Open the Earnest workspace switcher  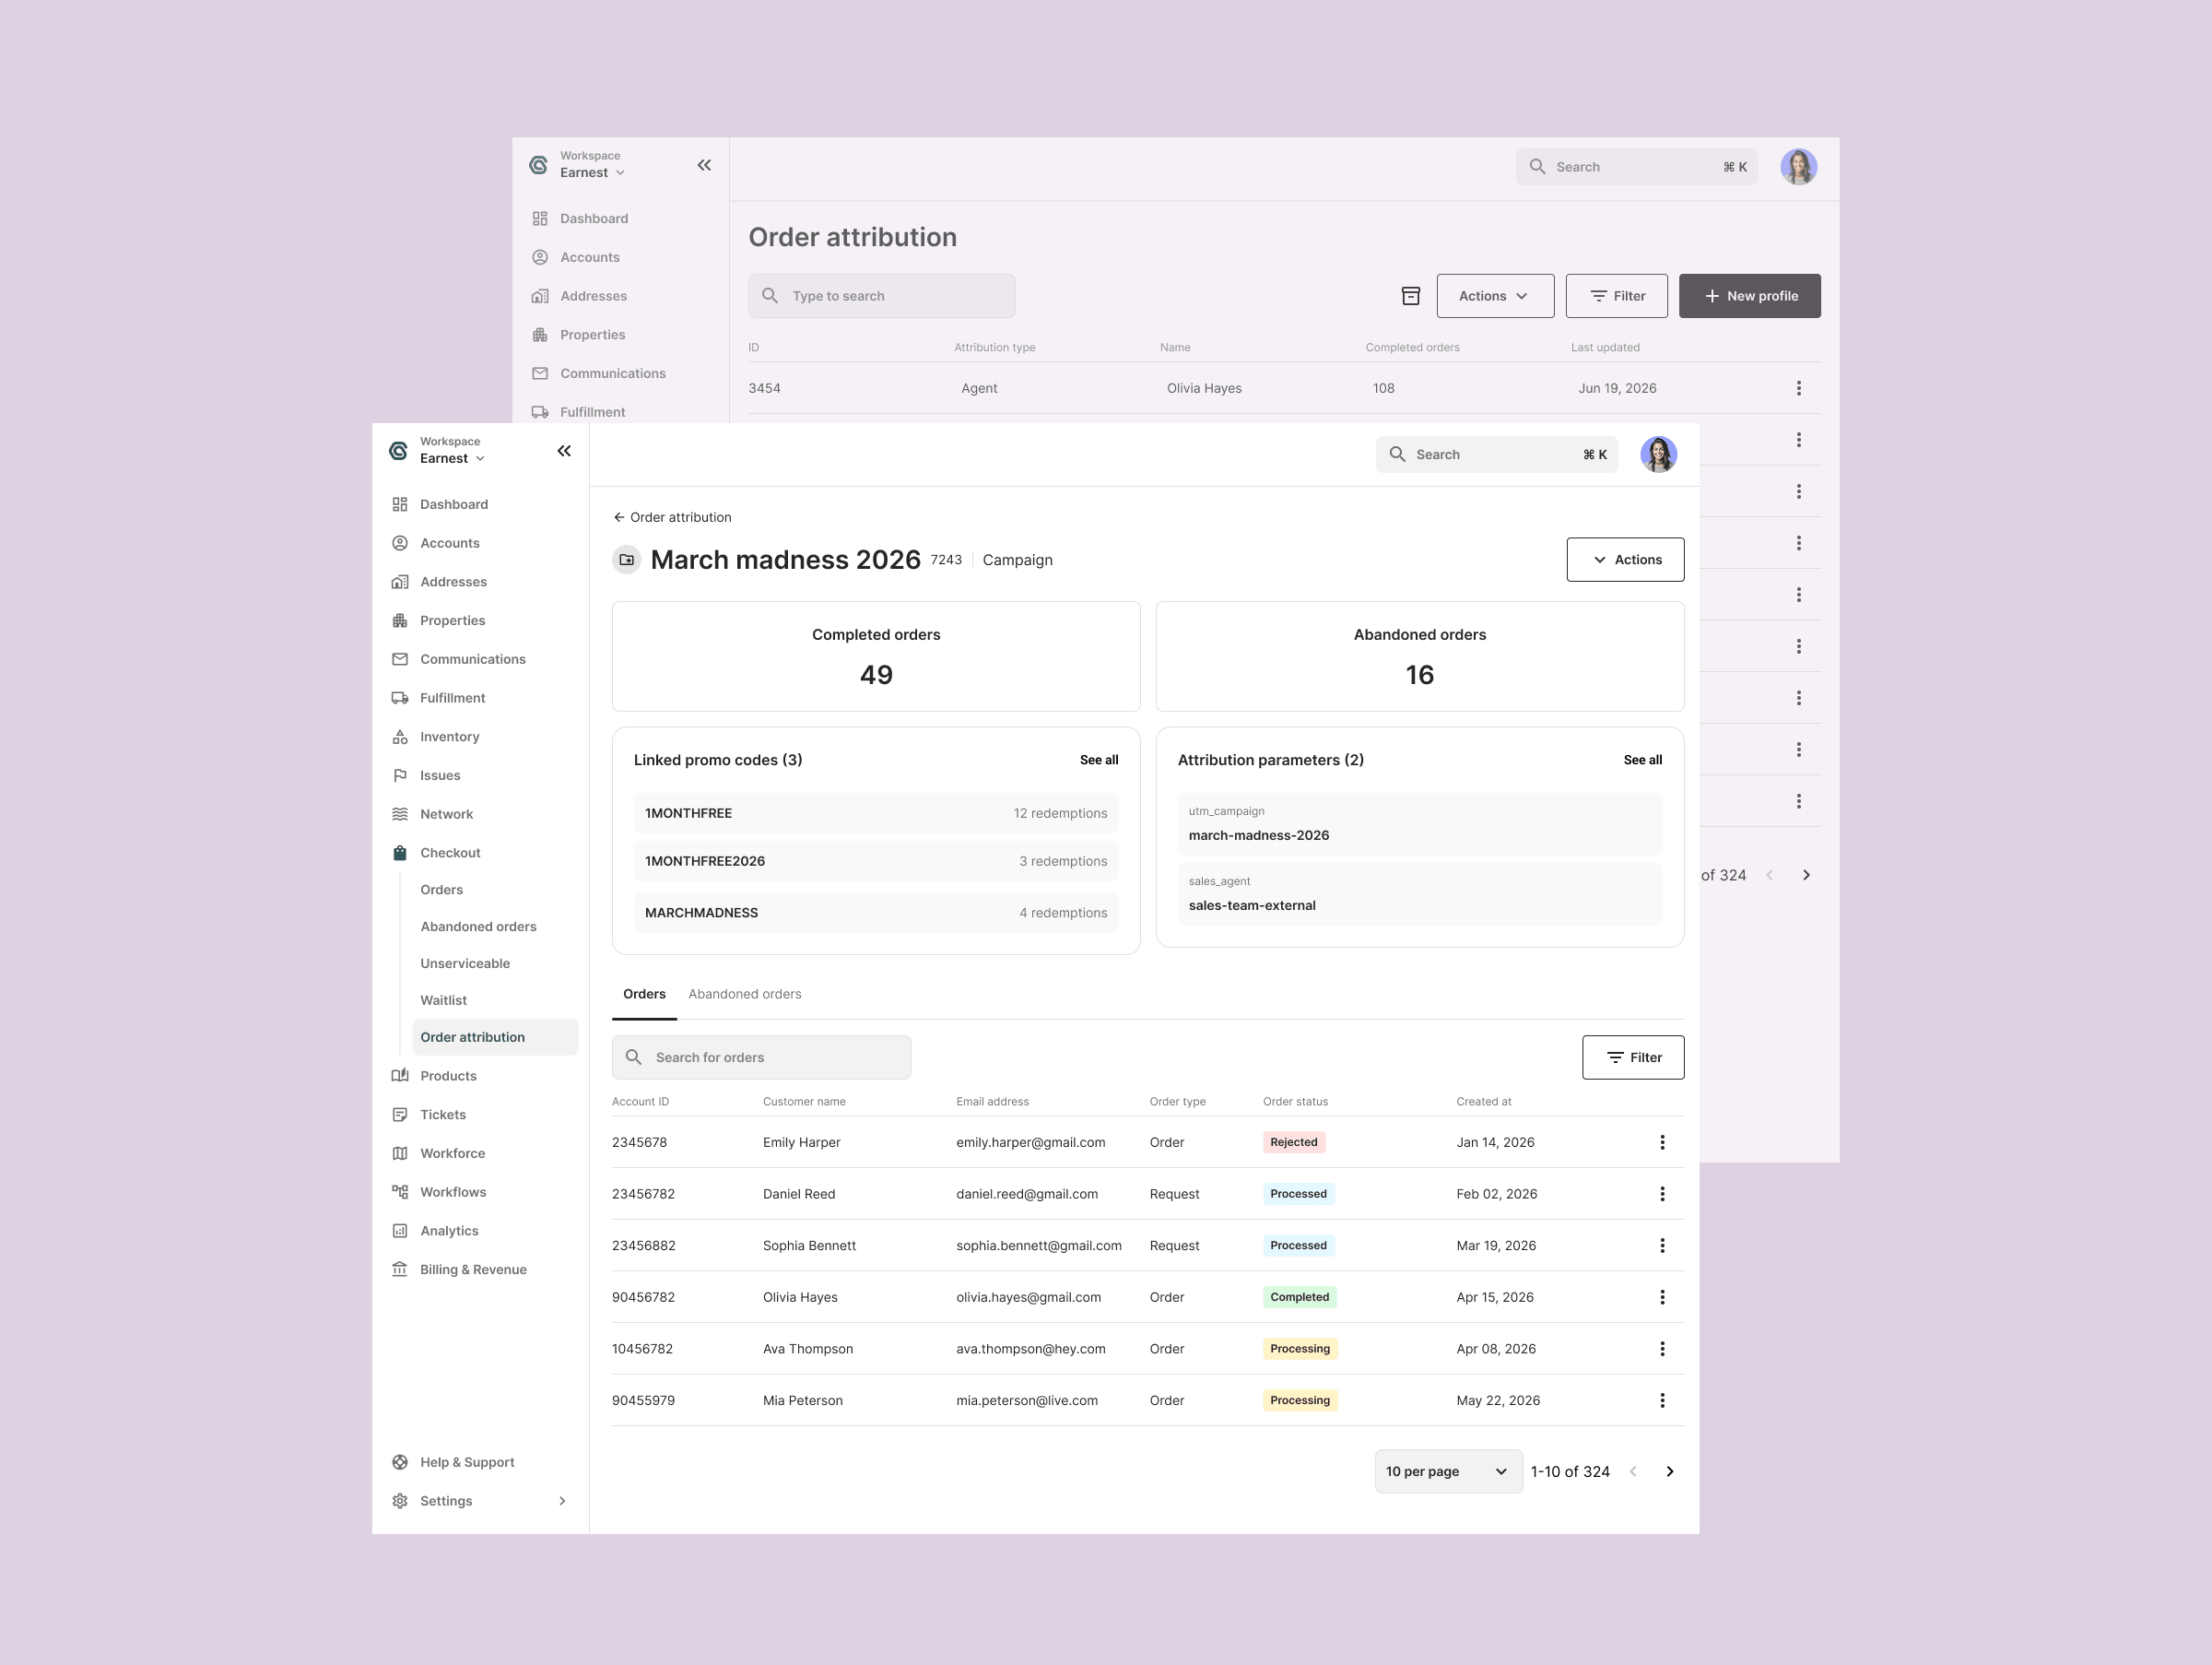(x=452, y=458)
